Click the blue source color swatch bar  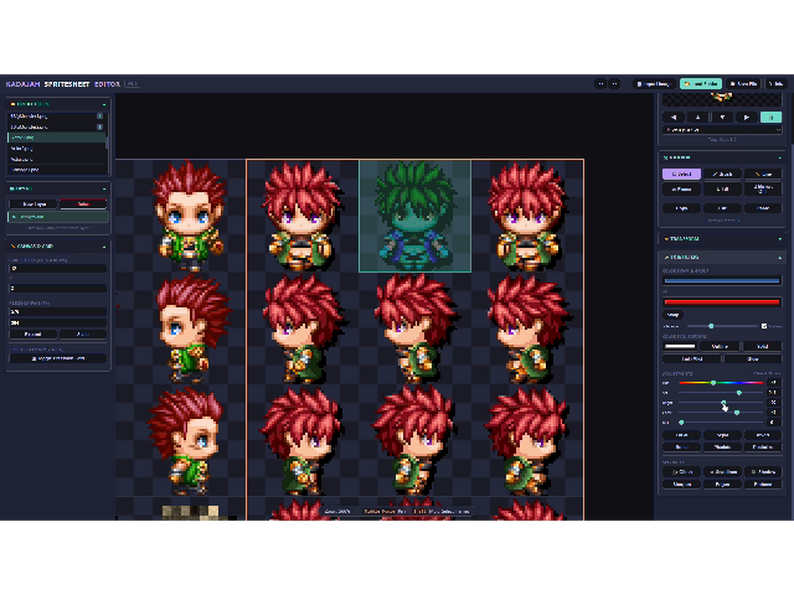[722, 280]
